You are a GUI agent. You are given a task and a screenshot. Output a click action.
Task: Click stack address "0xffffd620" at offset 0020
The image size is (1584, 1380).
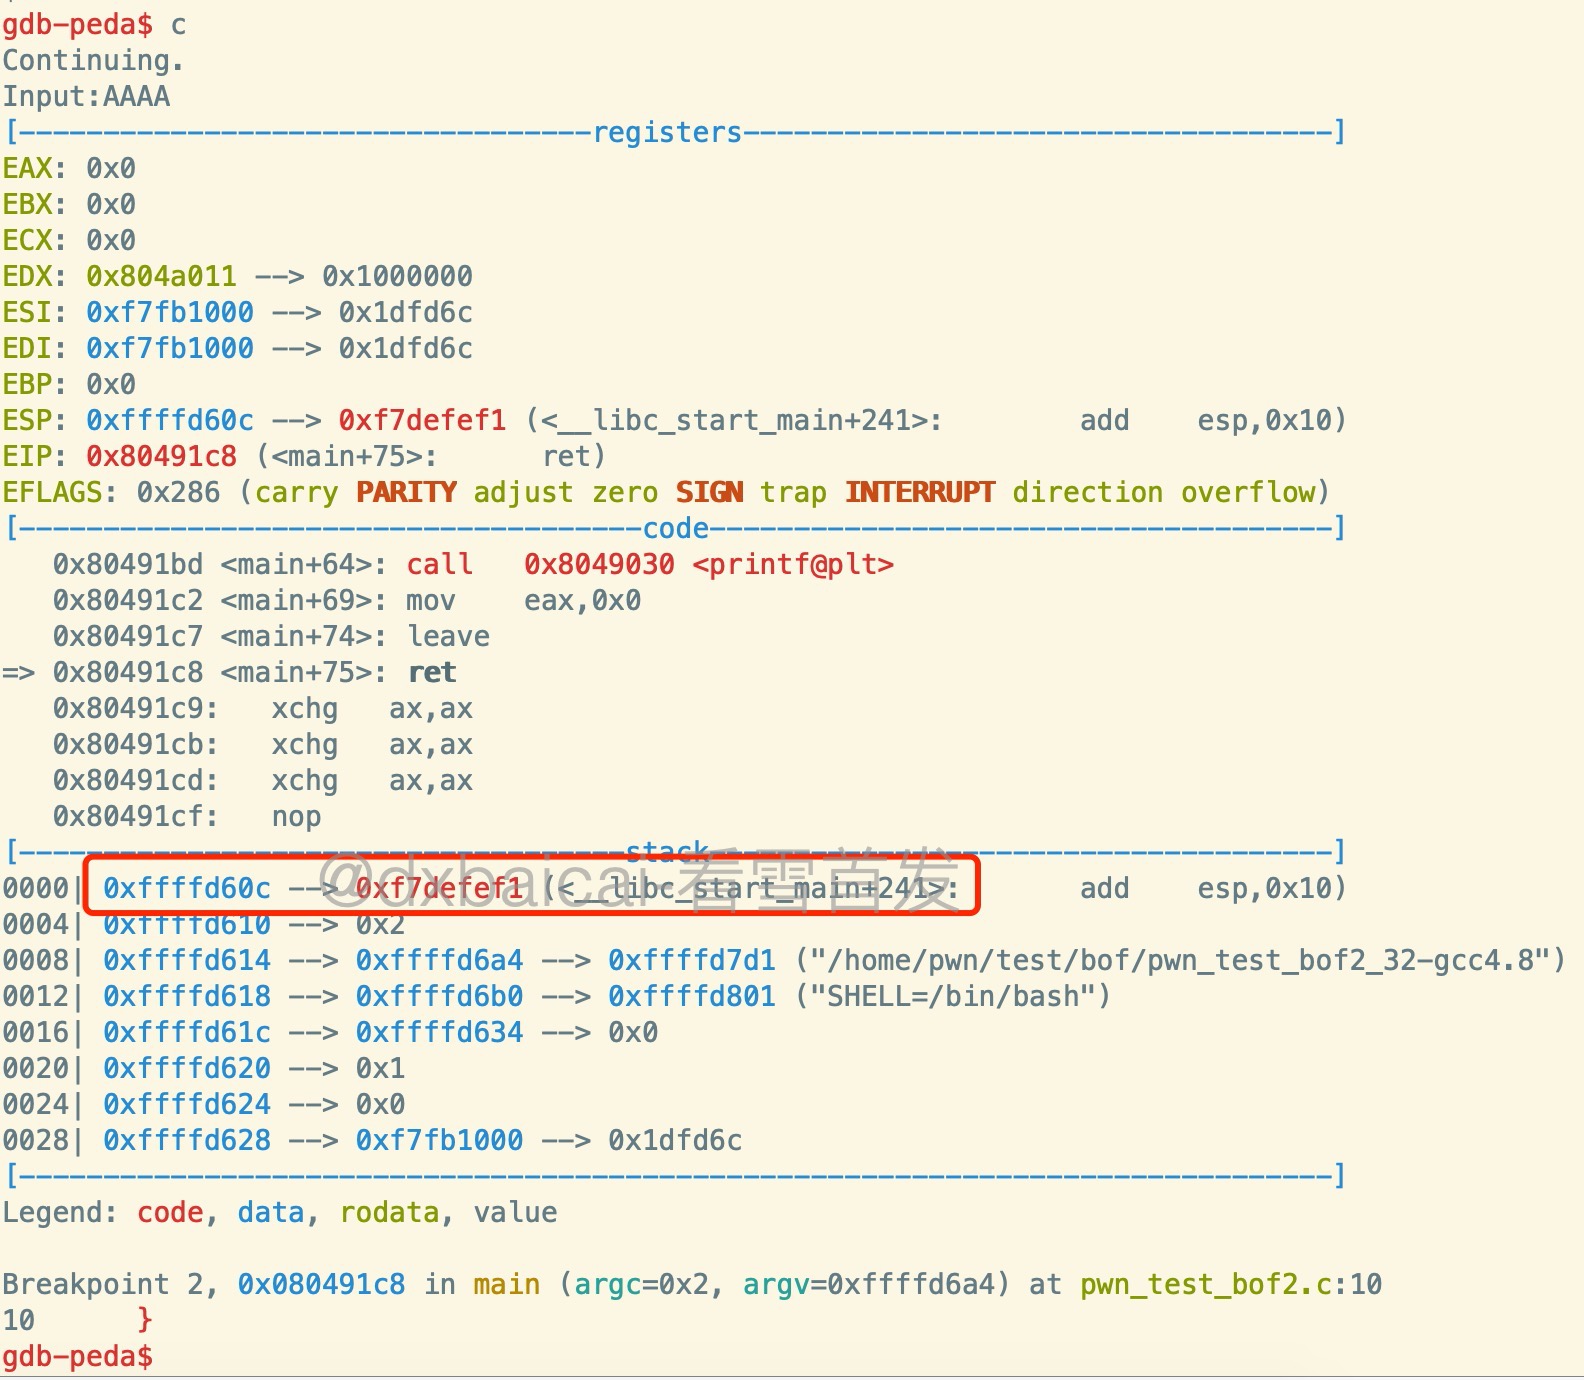click(187, 1069)
